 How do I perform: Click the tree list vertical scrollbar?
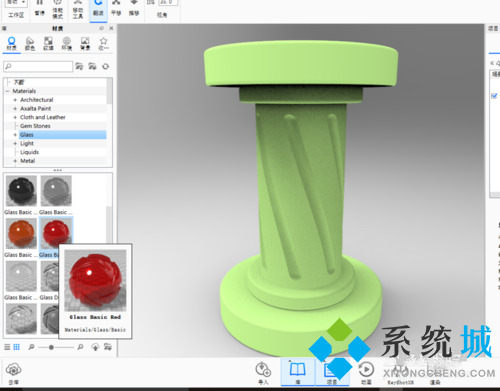pos(110,91)
